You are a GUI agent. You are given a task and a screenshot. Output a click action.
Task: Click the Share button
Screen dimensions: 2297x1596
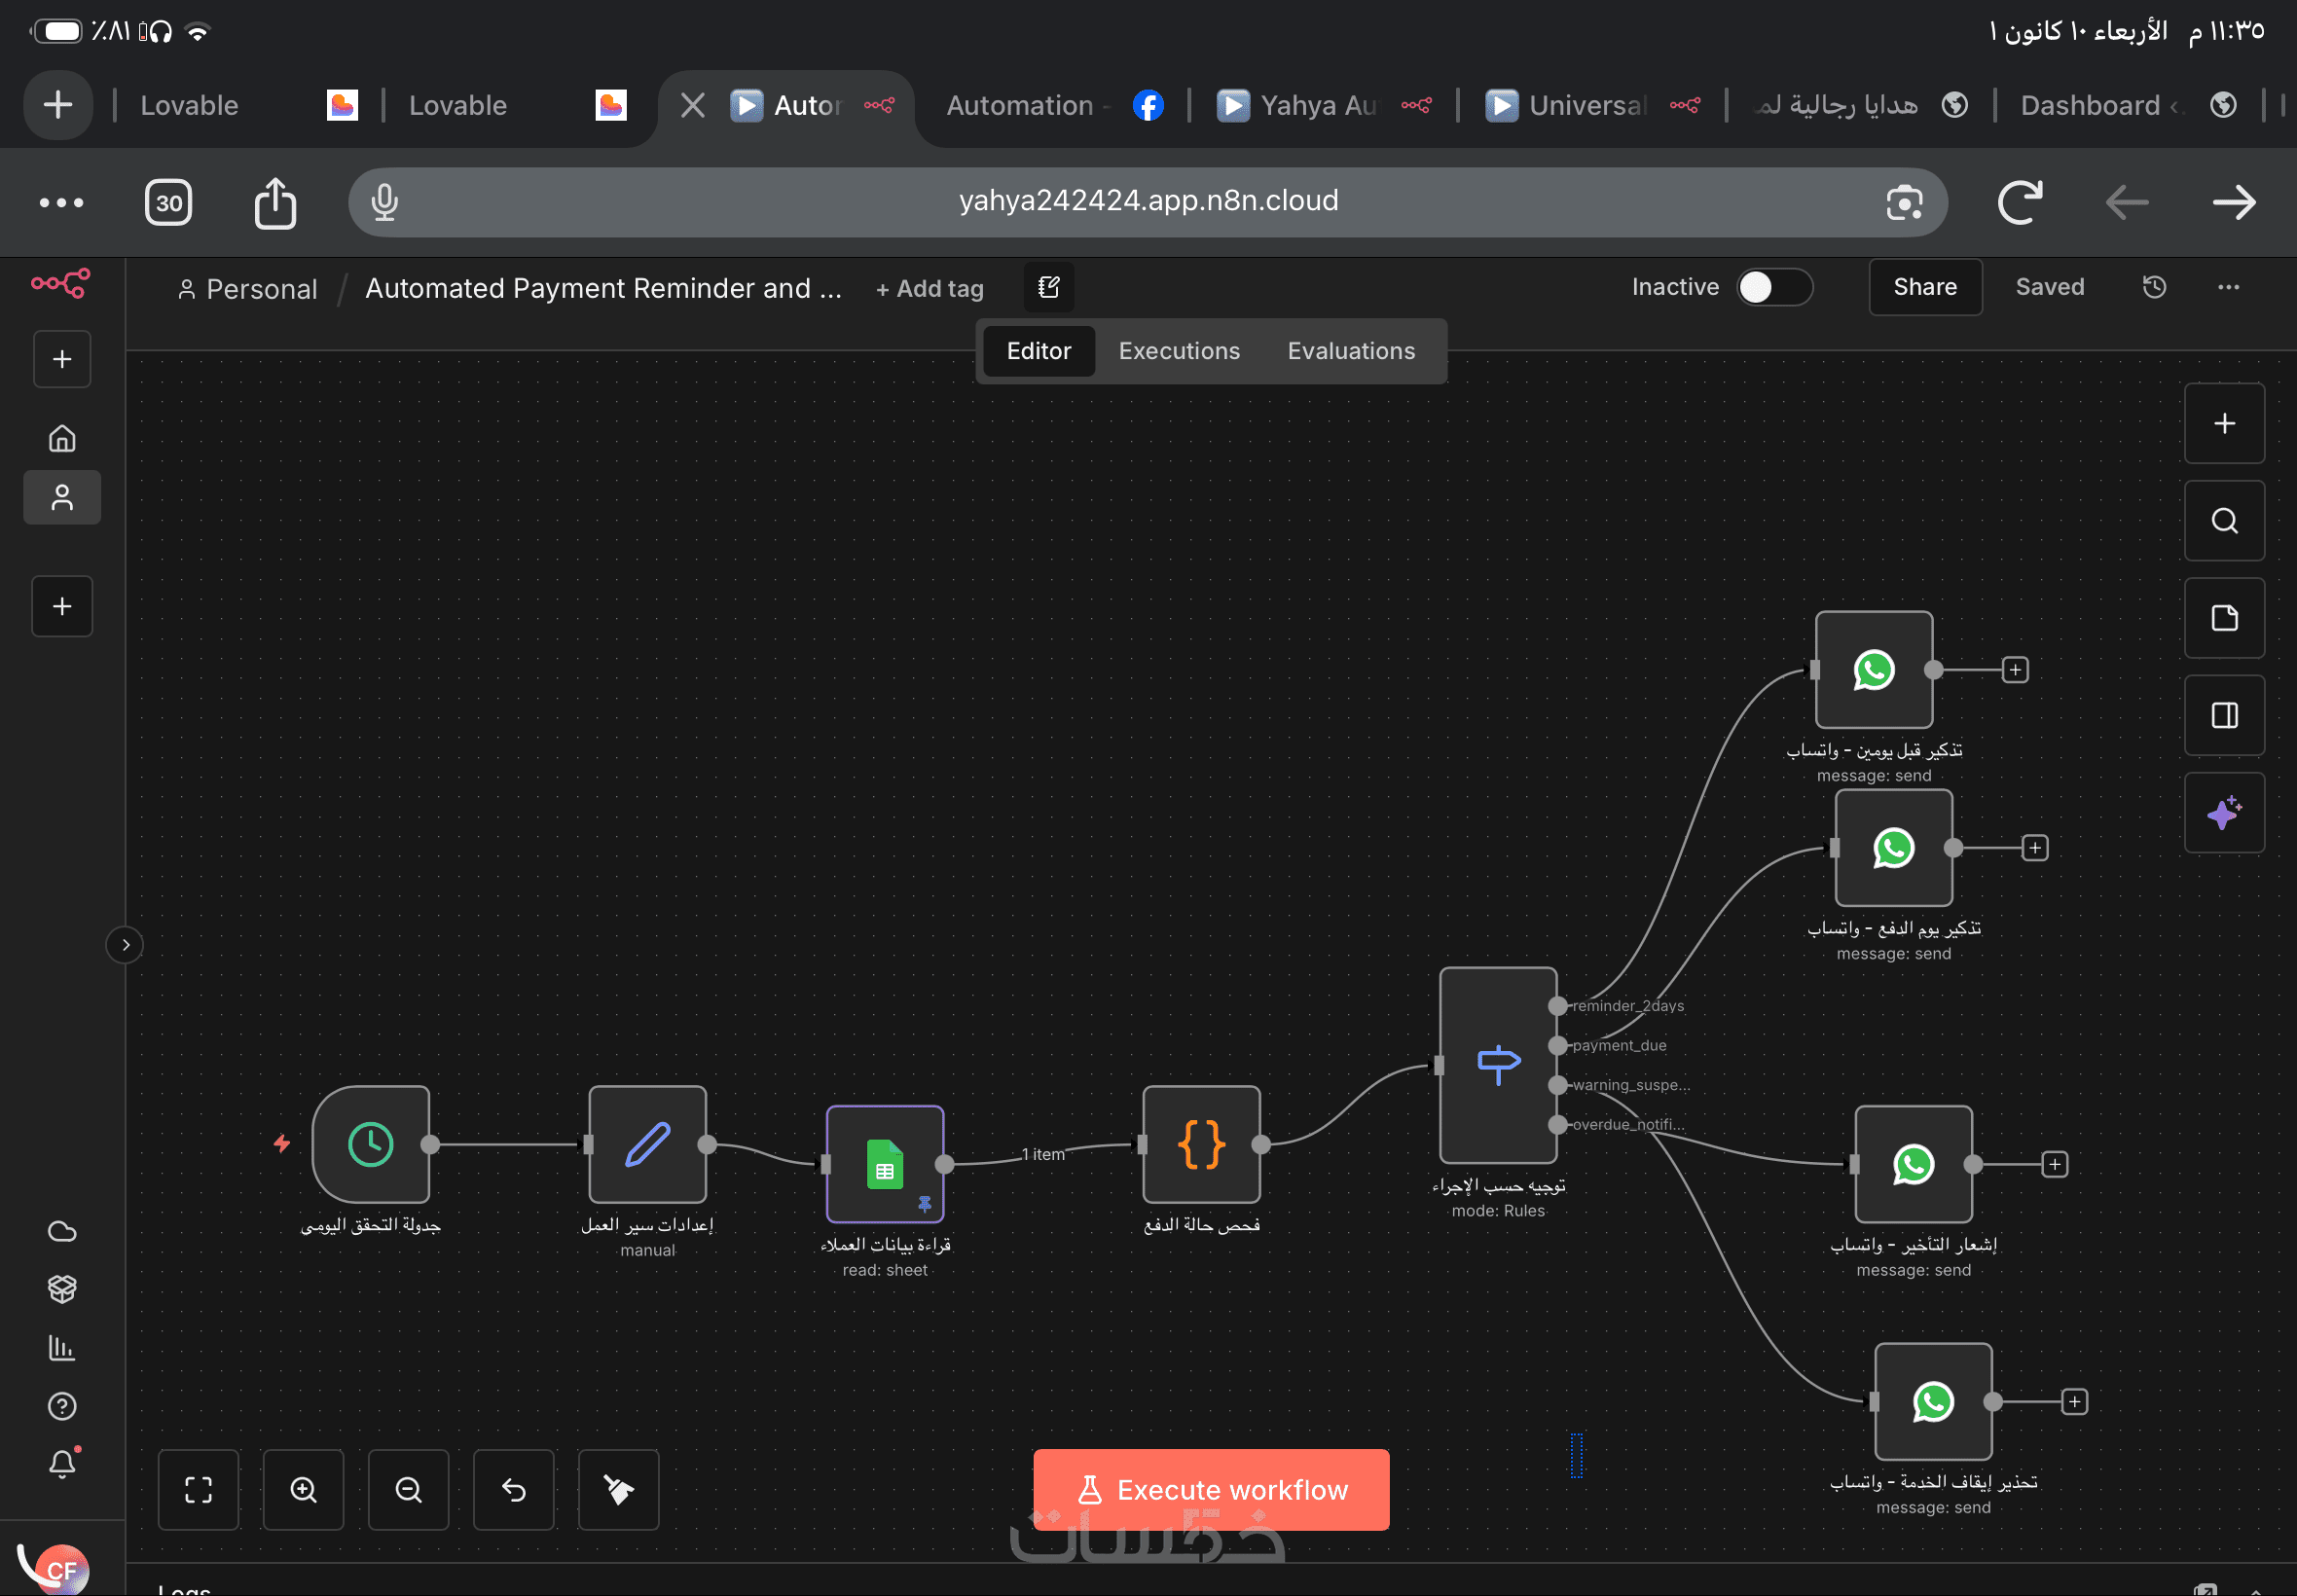tap(1924, 288)
